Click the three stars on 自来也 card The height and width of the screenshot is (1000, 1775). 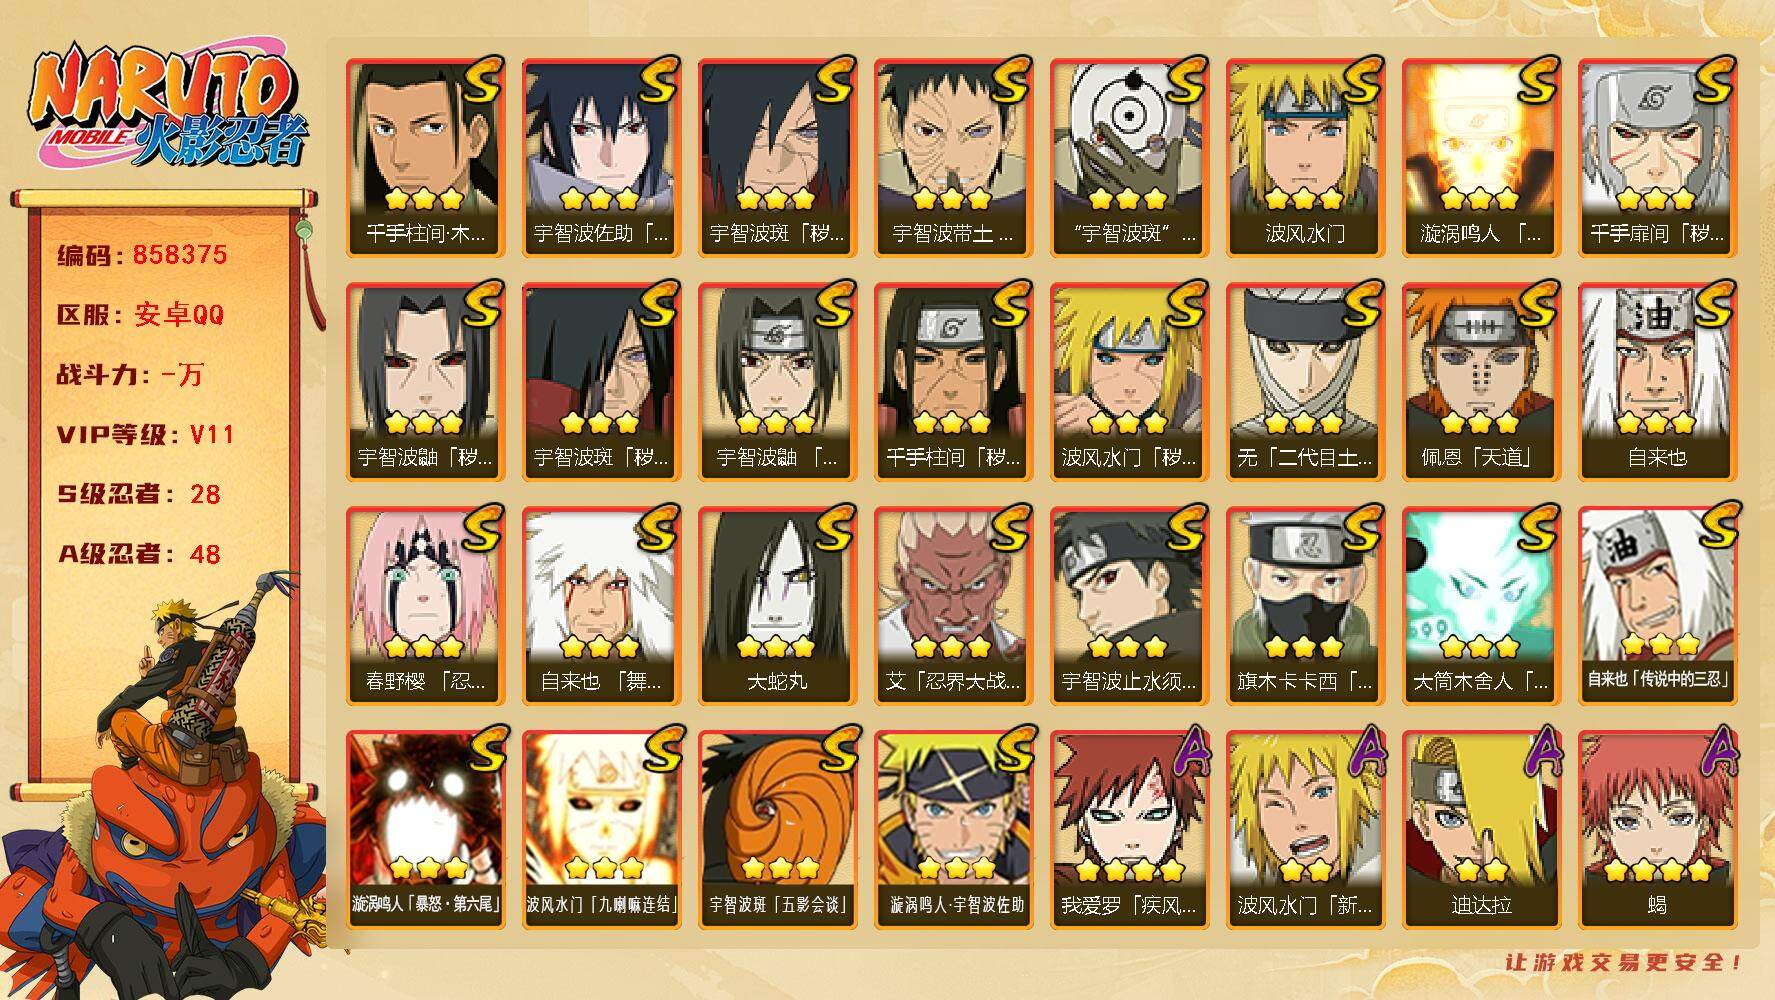[1657, 422]
